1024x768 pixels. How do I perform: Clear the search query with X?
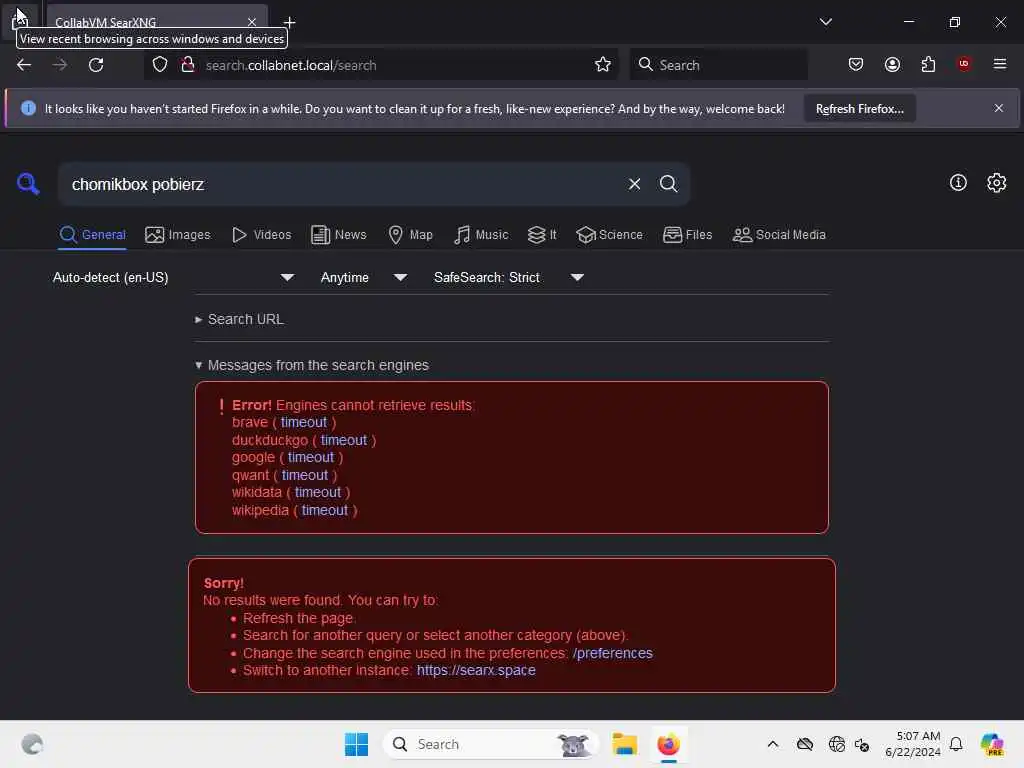pos(634,184)
